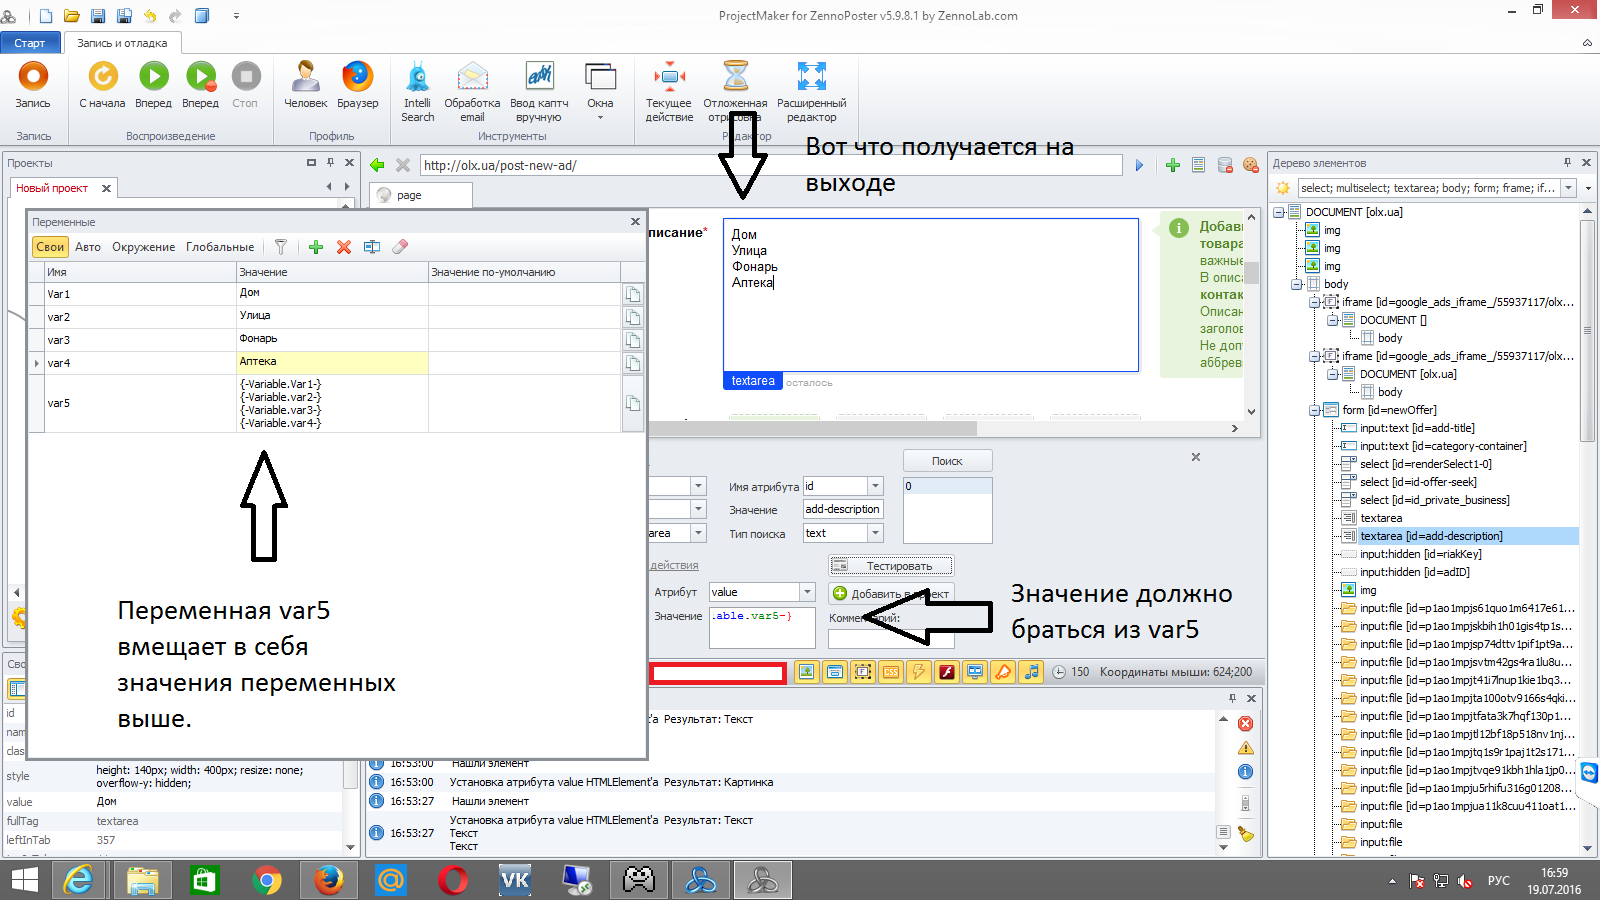Toggle error messages filter in log

1246,724
